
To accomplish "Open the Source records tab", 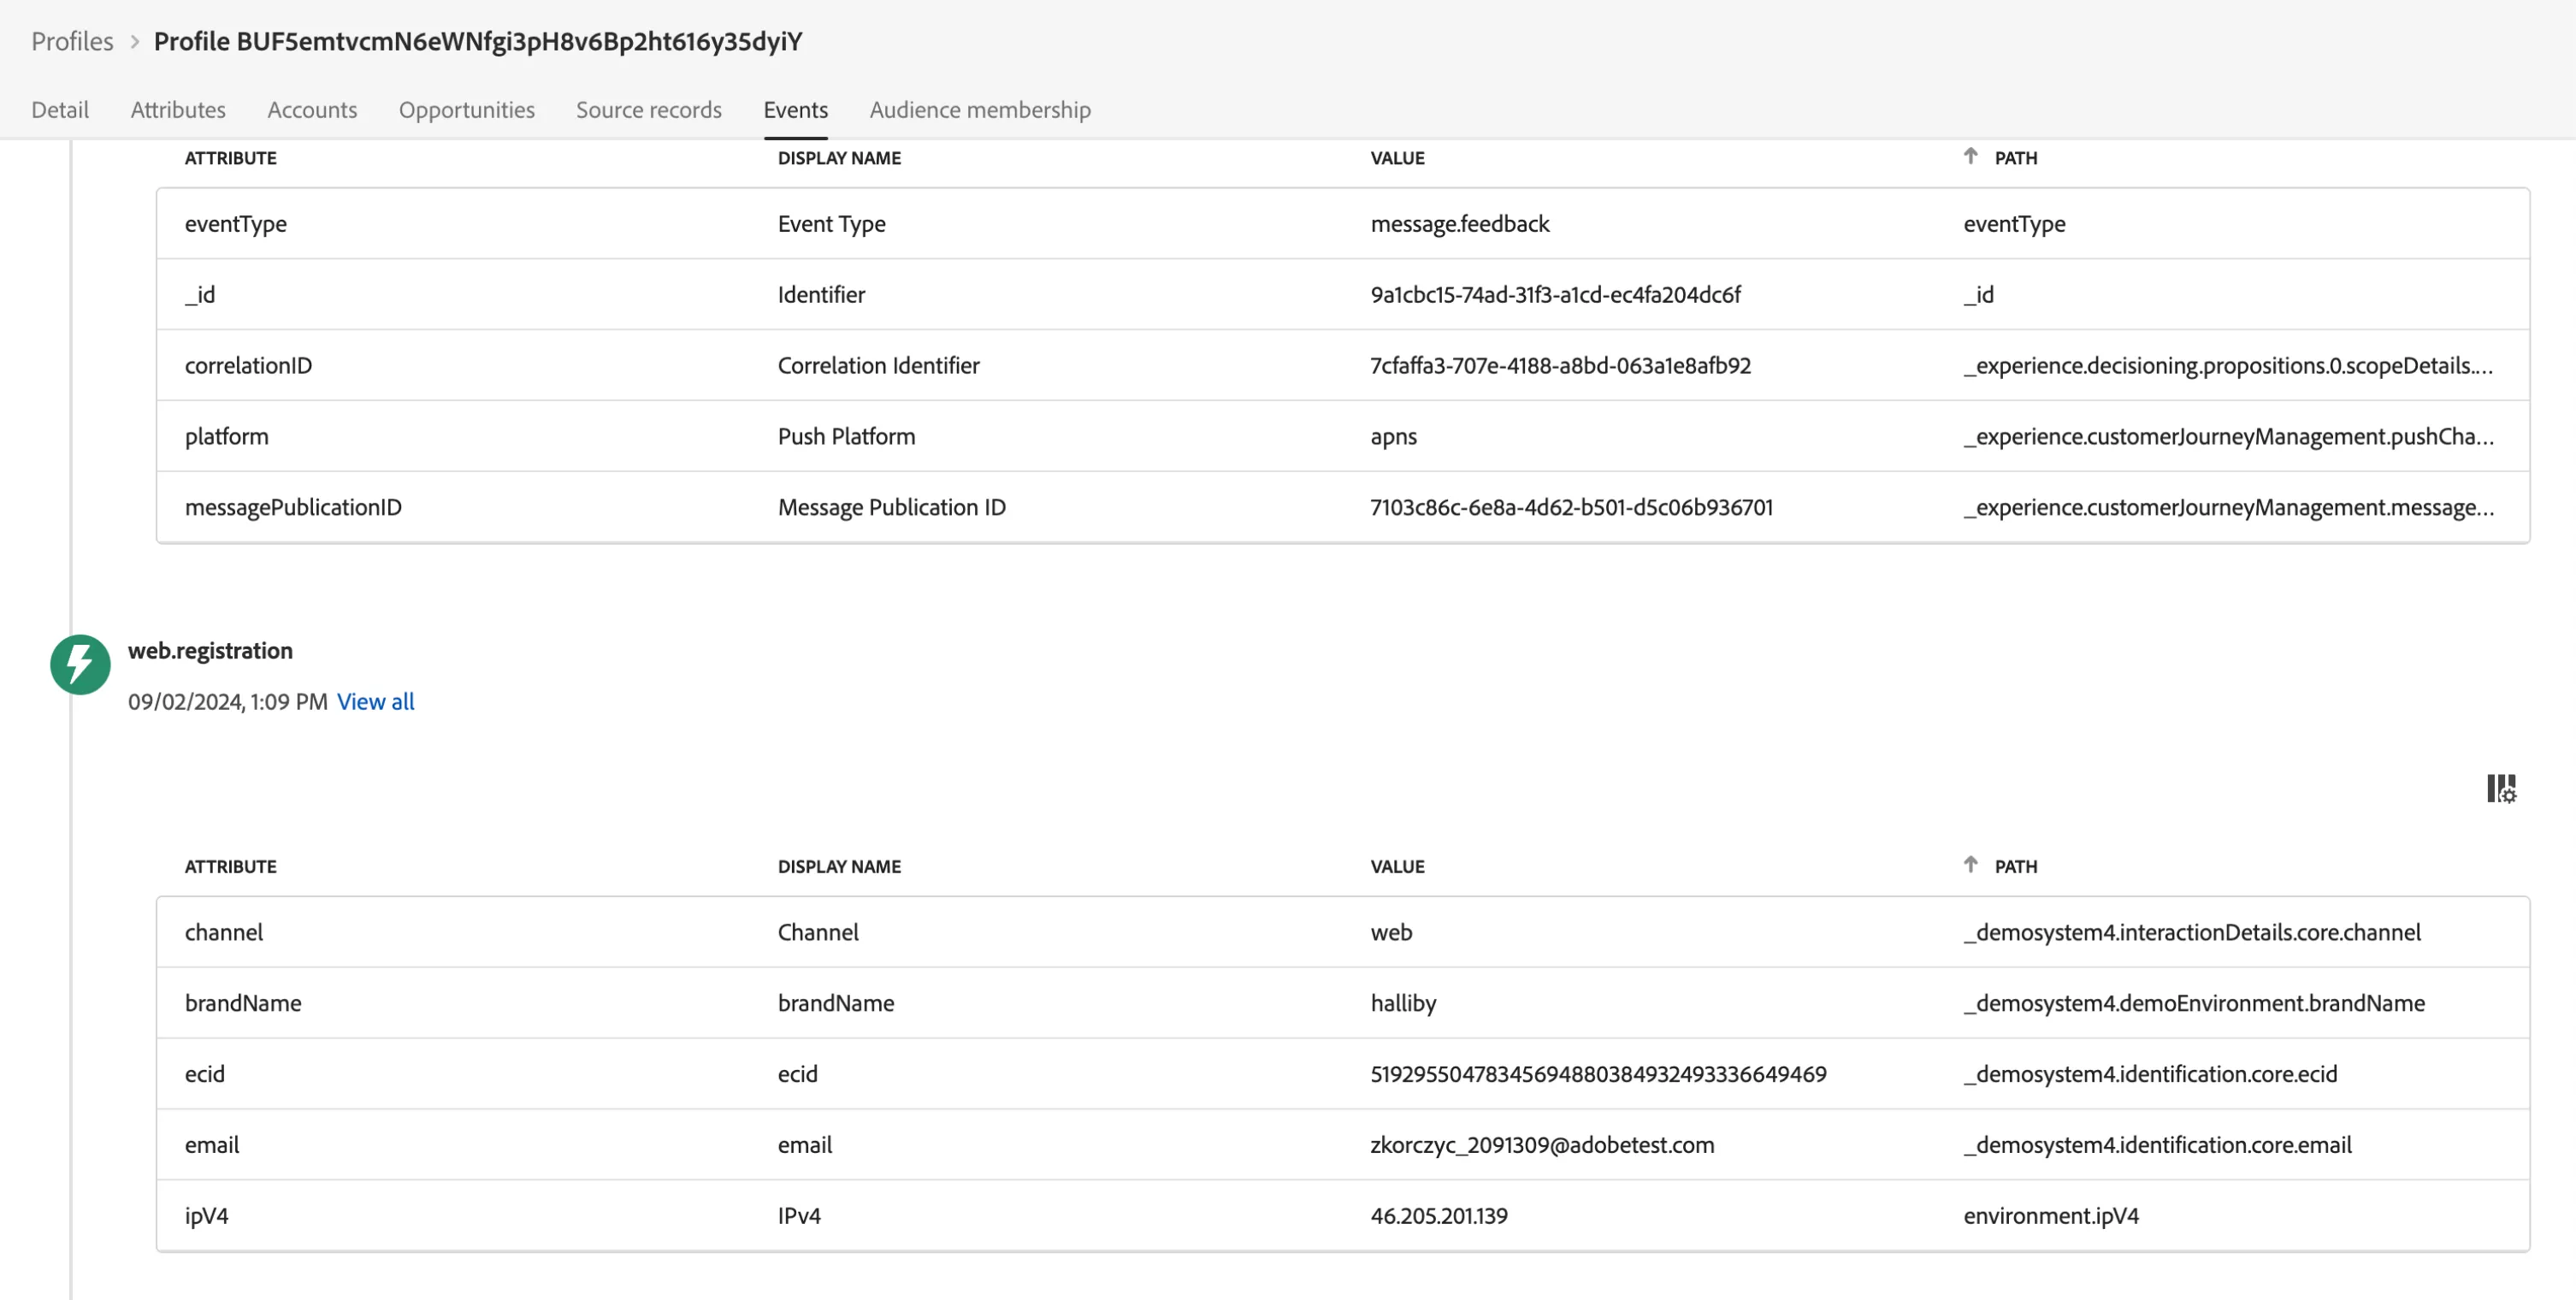I will pos(648,110).
